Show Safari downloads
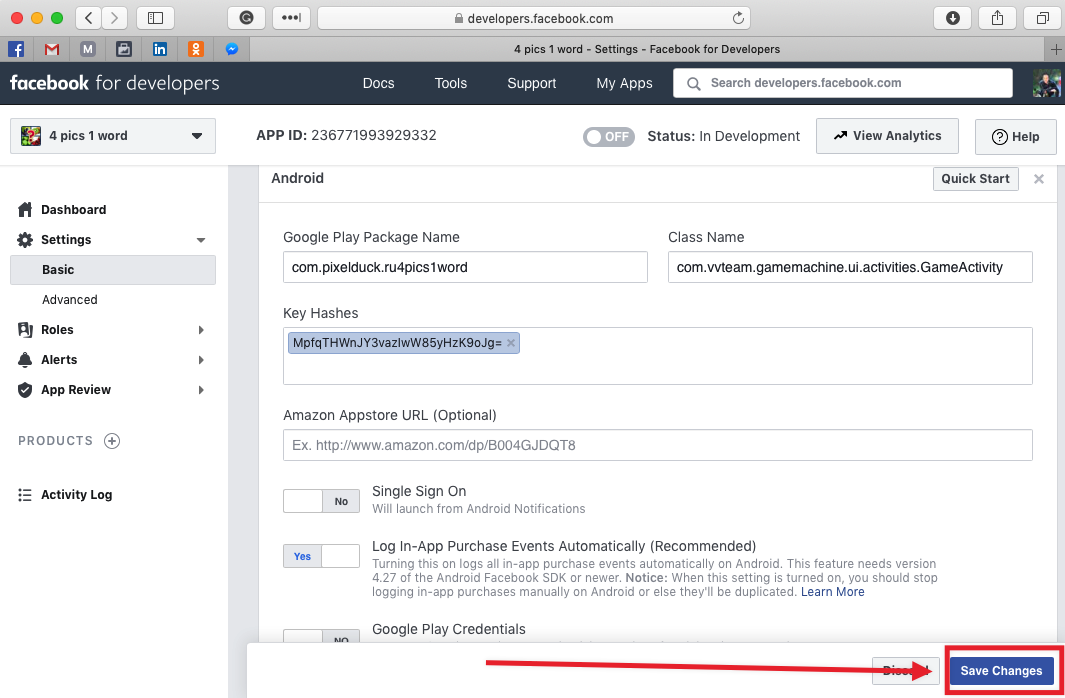 coord(952,18)
